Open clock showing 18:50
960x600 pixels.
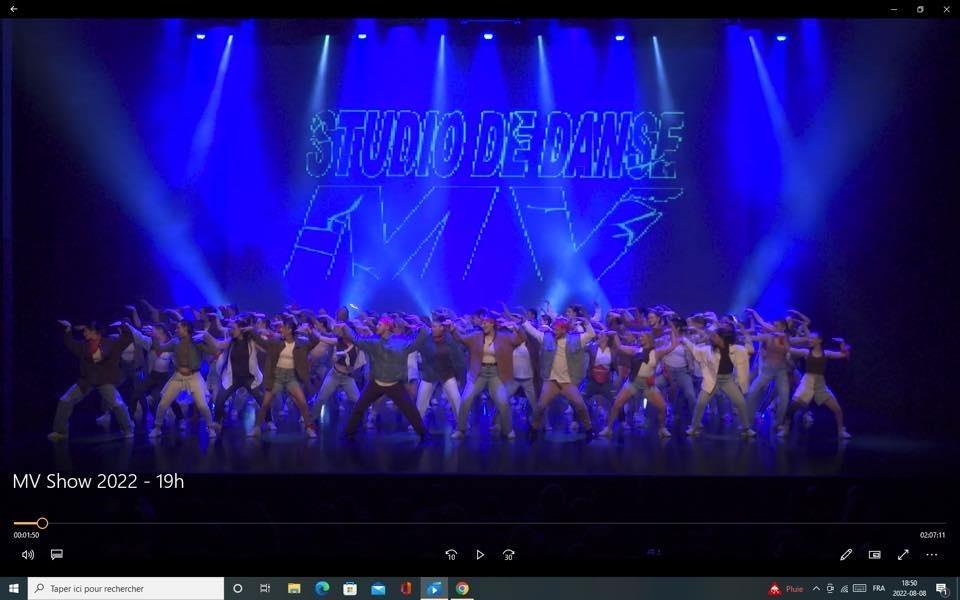click(x=909, y=588)
